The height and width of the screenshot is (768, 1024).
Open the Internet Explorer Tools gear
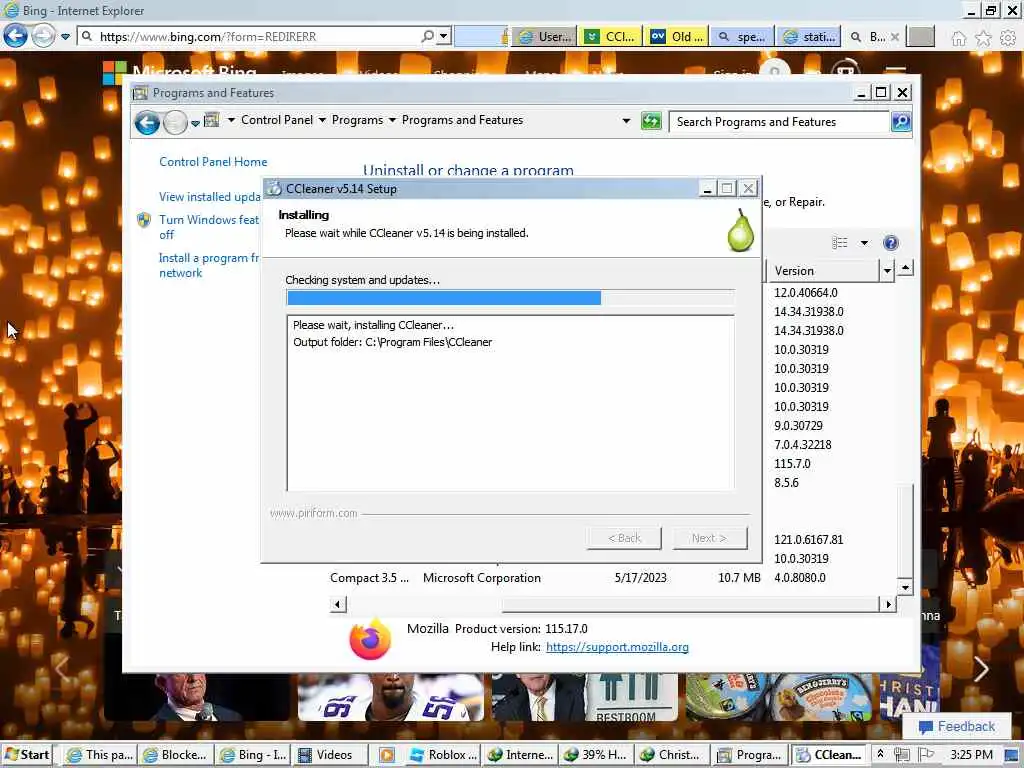[x=1008, y=38]
